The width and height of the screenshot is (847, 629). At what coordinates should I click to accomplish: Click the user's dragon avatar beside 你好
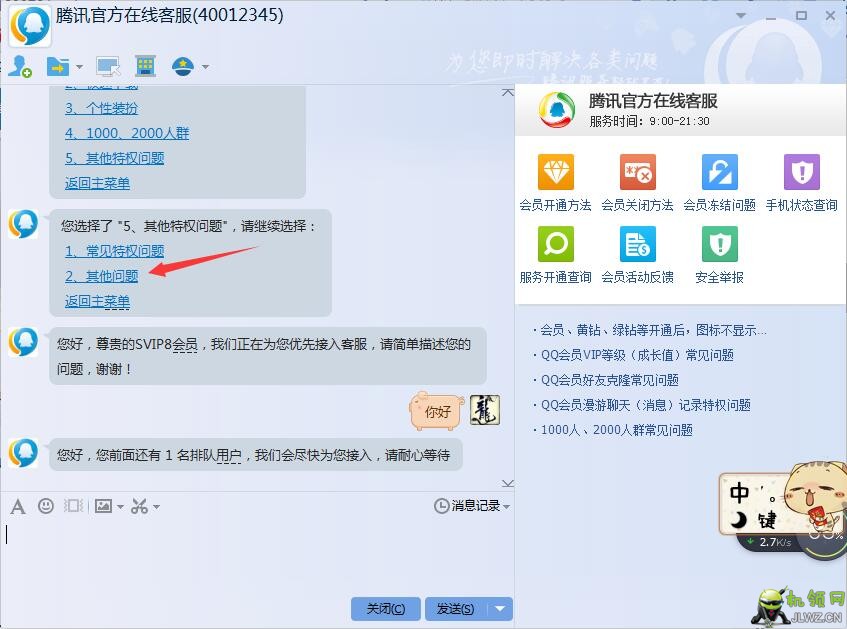click(x=485, y=410)
